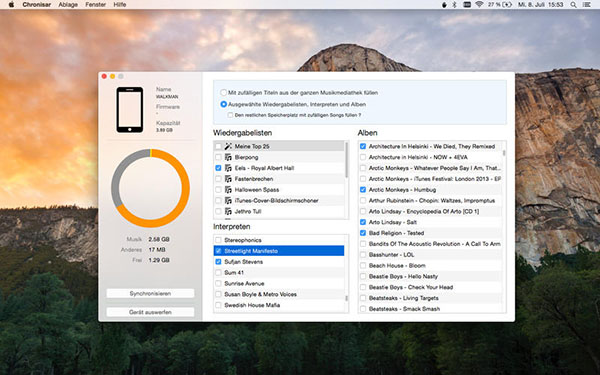Click playlist icon beside Eels - Royal Albert Hall
600x375 pixels.
tap(228, 168)
